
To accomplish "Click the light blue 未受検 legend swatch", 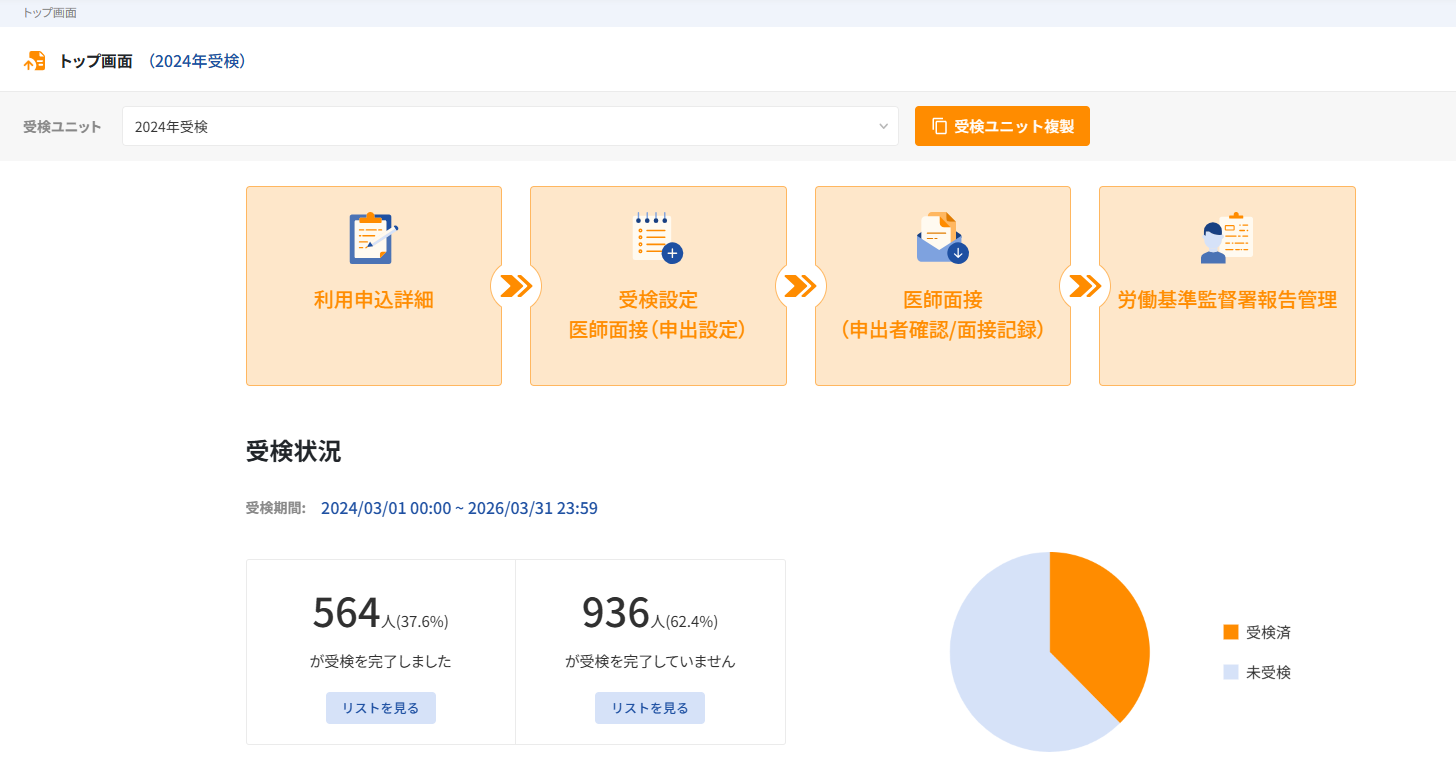I will (1231, 672).
